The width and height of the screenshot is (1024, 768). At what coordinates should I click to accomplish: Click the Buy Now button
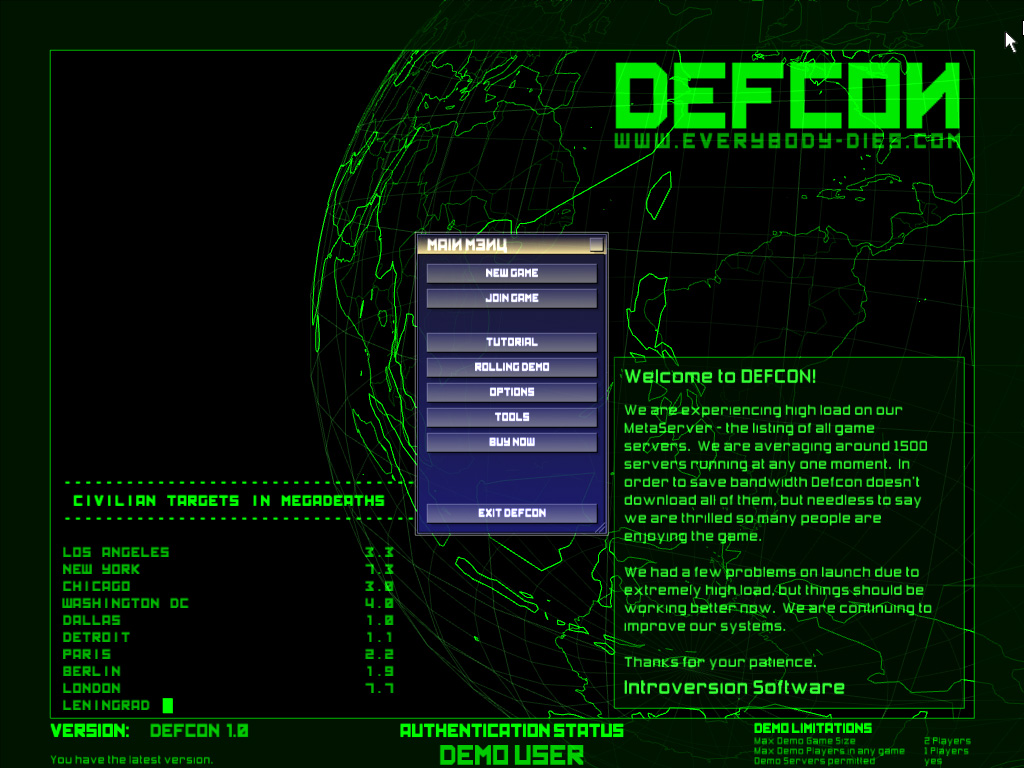511,442
